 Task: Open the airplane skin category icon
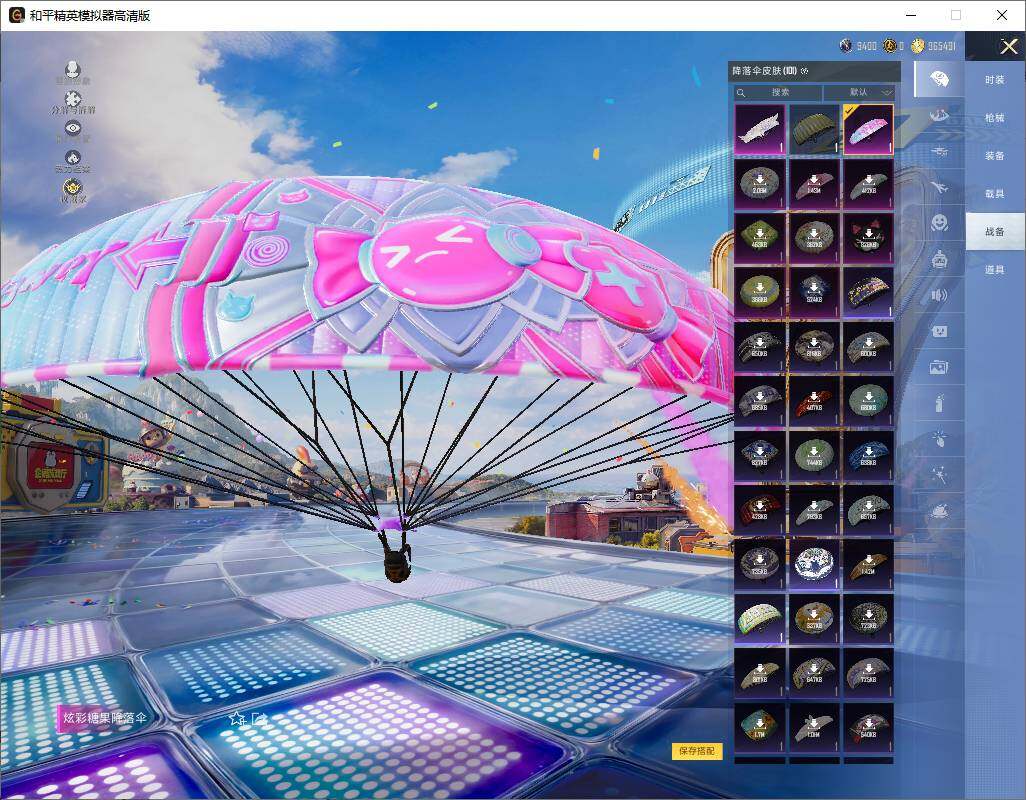(x=940, y=187)
